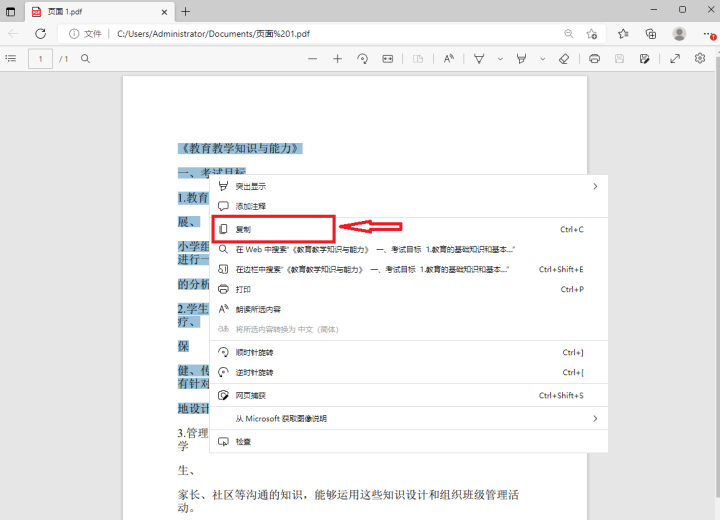Open the user profile menu

click(x=679, y=34)
